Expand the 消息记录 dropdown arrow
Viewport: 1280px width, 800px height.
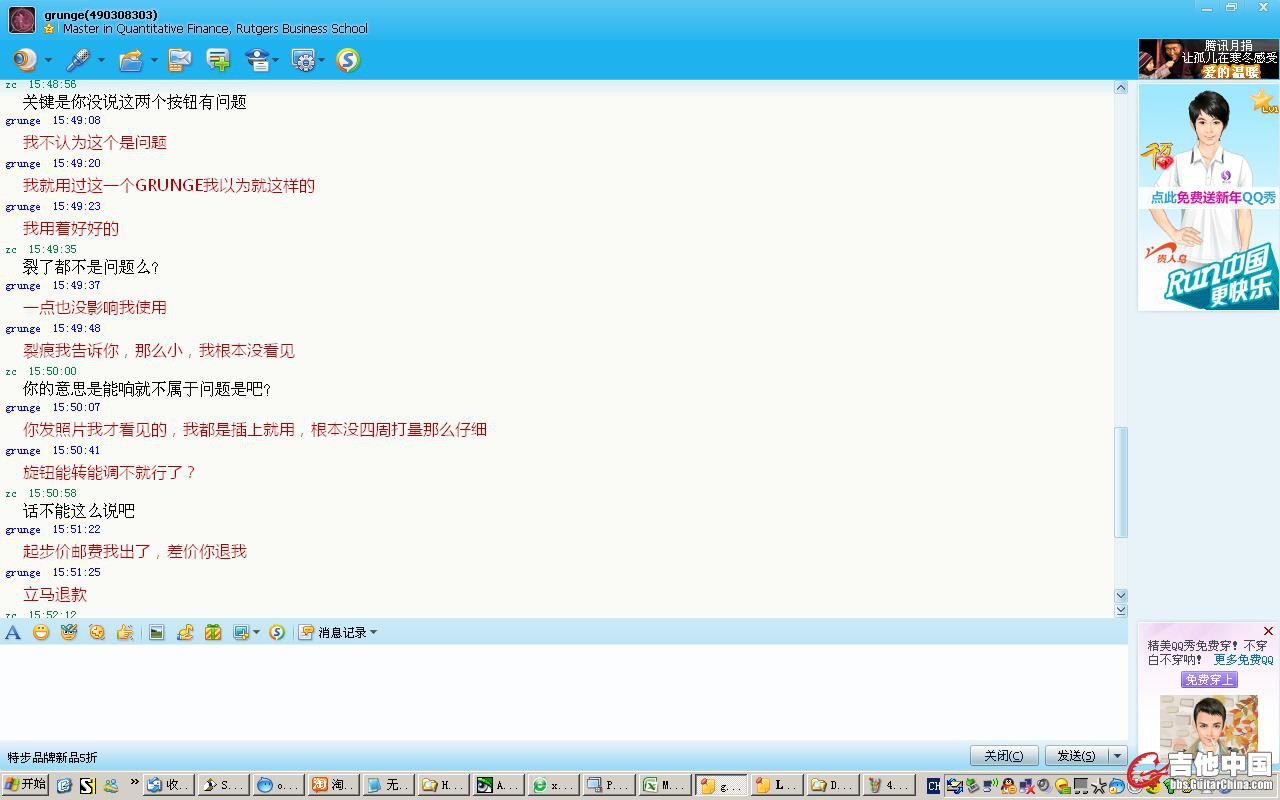click(x=374, y=632)
